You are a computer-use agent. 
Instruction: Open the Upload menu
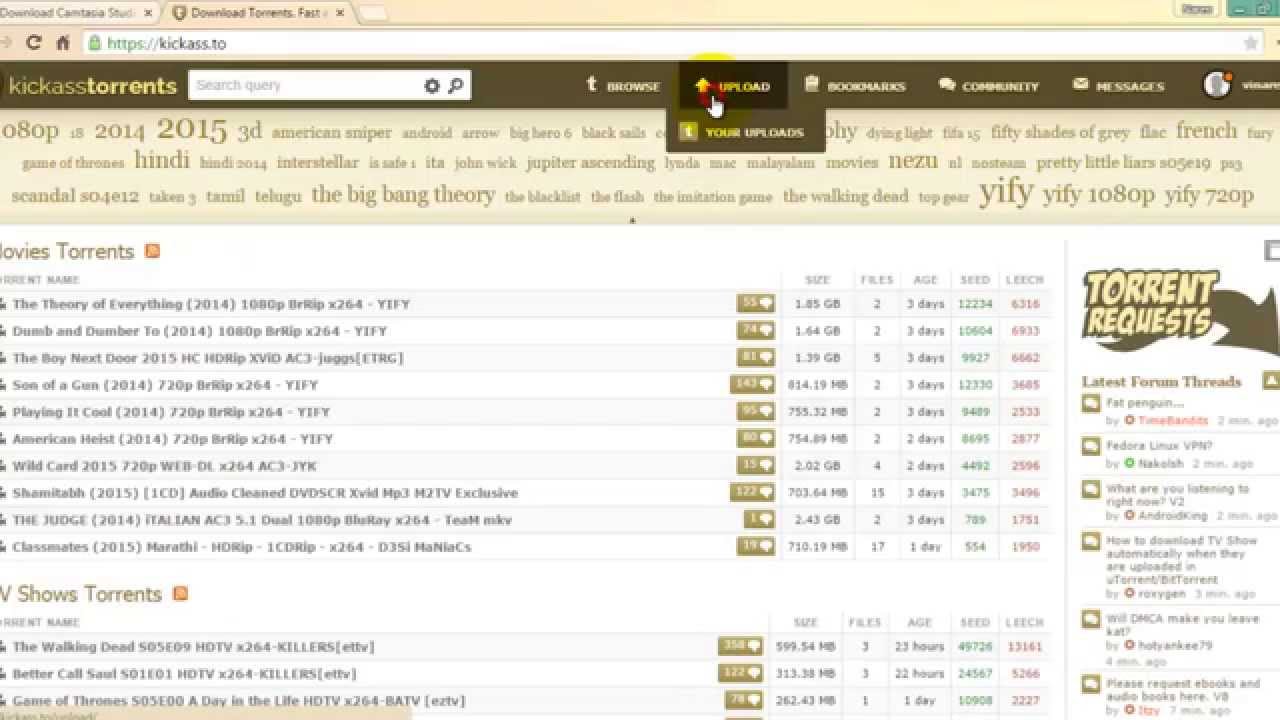coord(733,86)
